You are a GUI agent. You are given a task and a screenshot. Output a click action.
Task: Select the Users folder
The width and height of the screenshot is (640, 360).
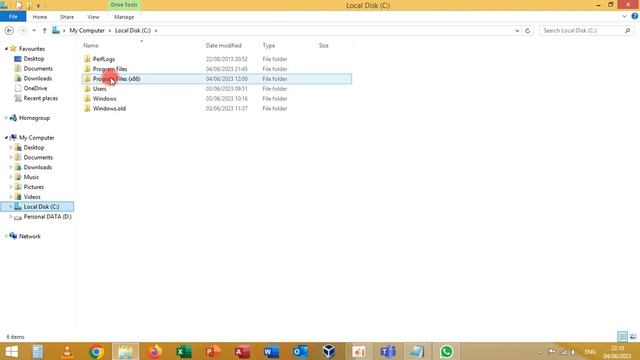coord(100,89)
